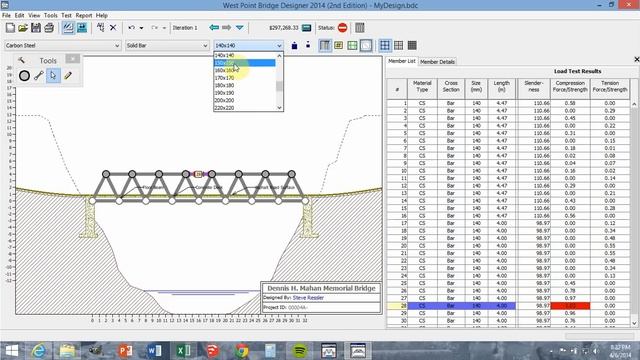Choose 150x150 from size list
The width and height of the screenshot is (640, 360).
coord(244,63)
